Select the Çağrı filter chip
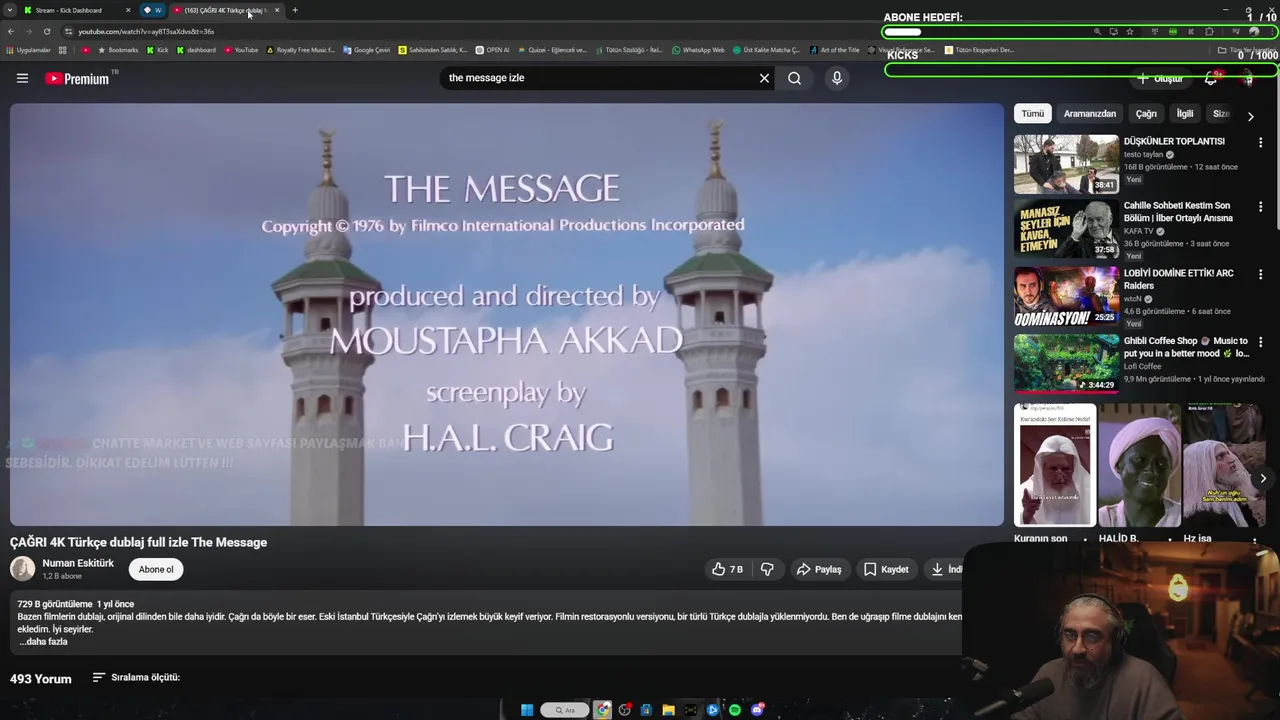Viewport: 1280px width, 720px height. click(1146, 114)
